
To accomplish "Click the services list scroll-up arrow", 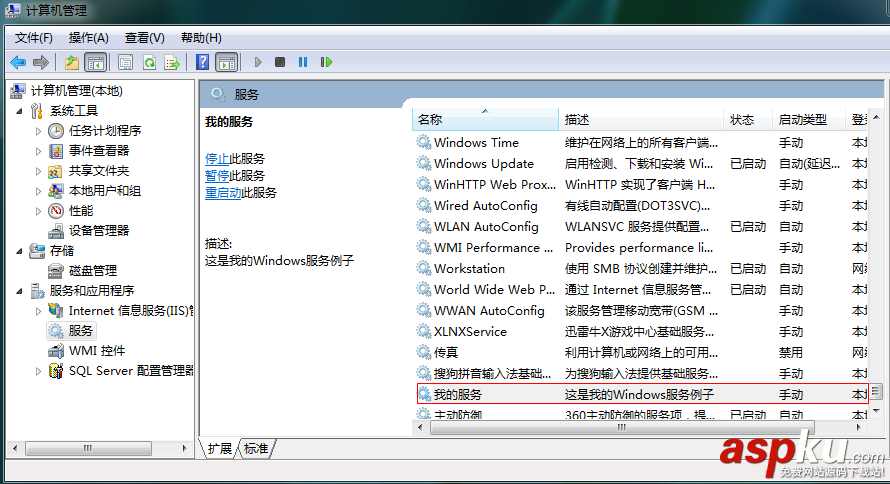I will click(x=876, y=117).
